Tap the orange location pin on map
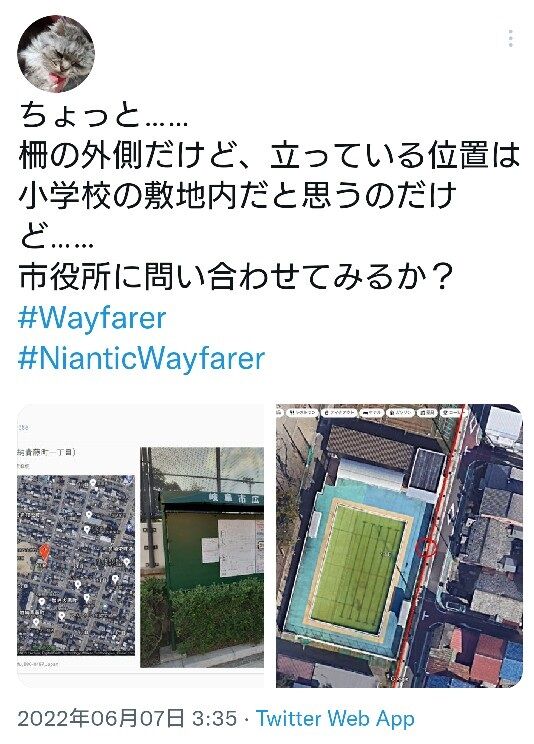Image resolution: width=534 pixels, height=744 pixels. [x=44, y=552]
